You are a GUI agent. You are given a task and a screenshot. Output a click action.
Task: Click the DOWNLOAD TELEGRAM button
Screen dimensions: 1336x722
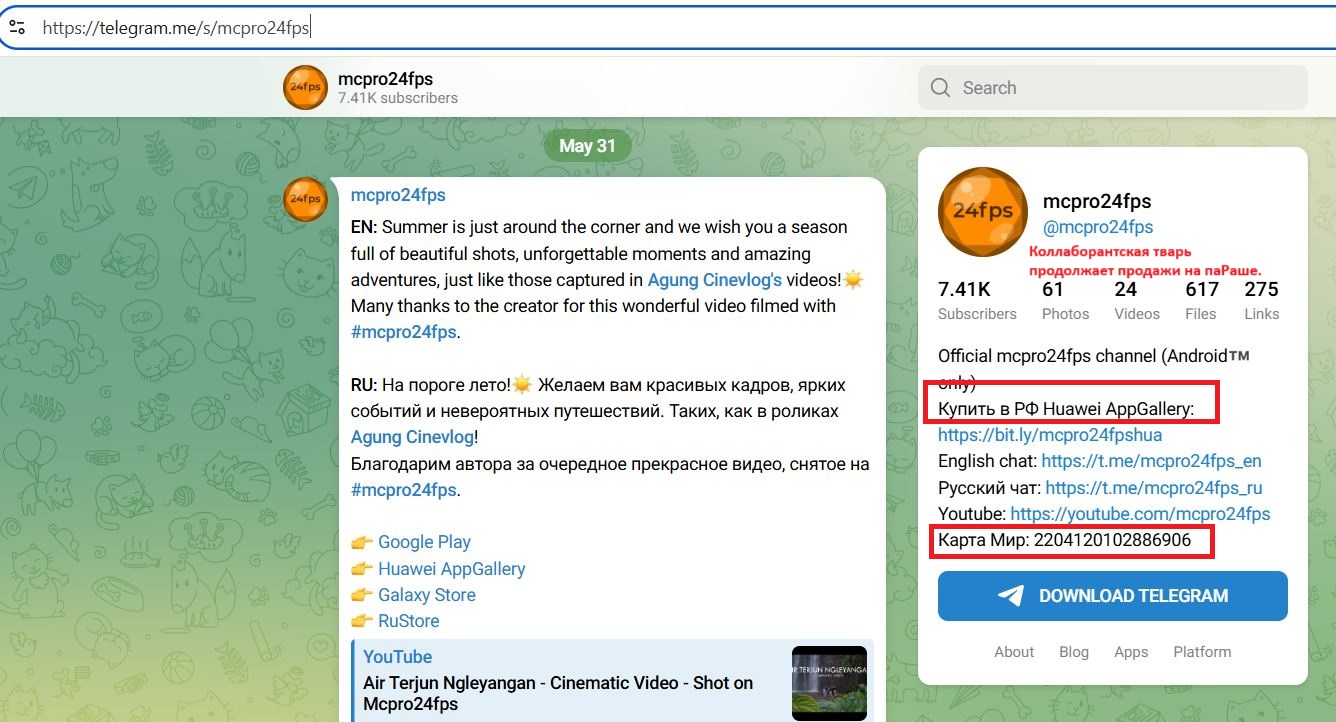(x=1113, y=596)
